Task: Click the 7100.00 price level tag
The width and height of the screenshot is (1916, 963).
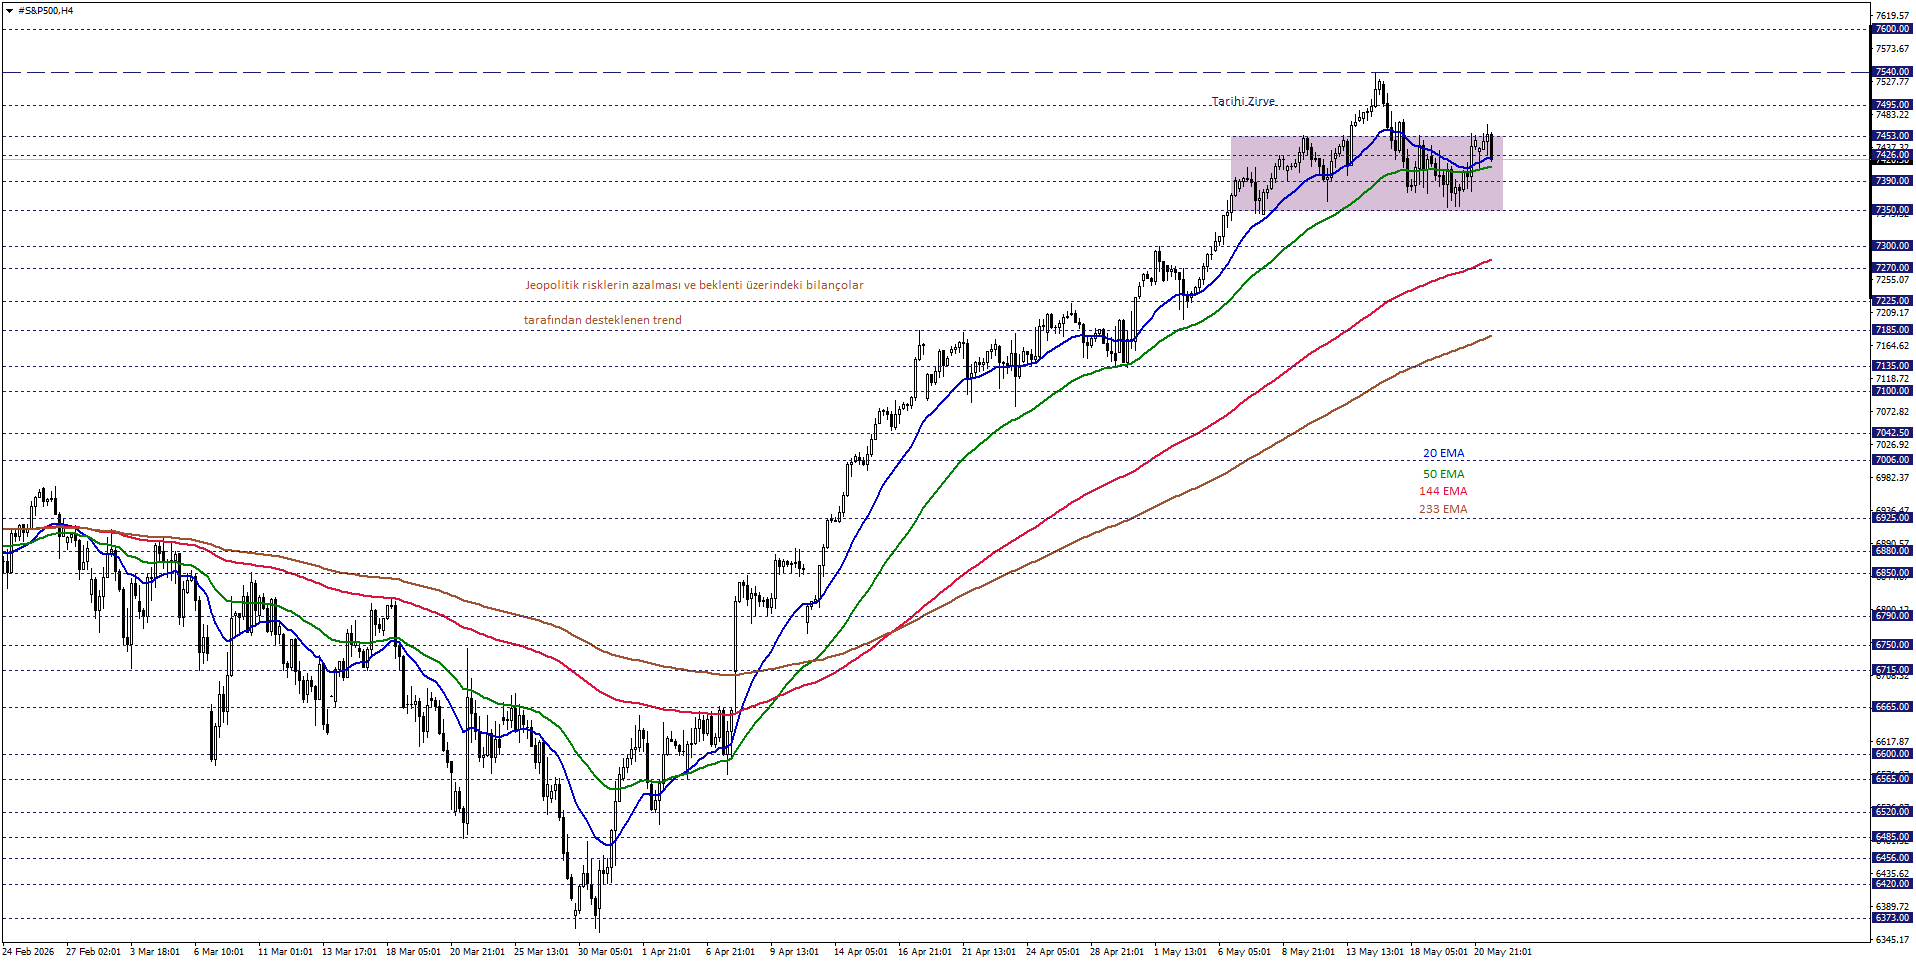Action: tap(1892, 391)
